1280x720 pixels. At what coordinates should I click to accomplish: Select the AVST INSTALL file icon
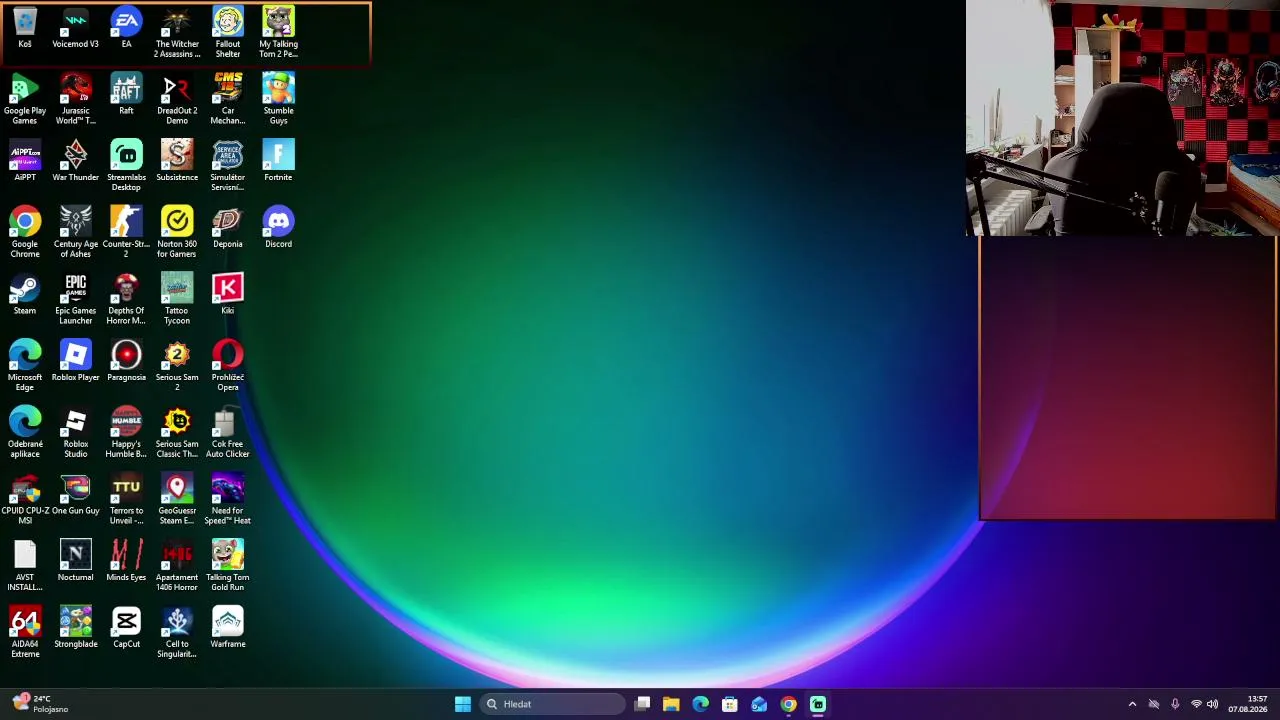coord(25,566)
